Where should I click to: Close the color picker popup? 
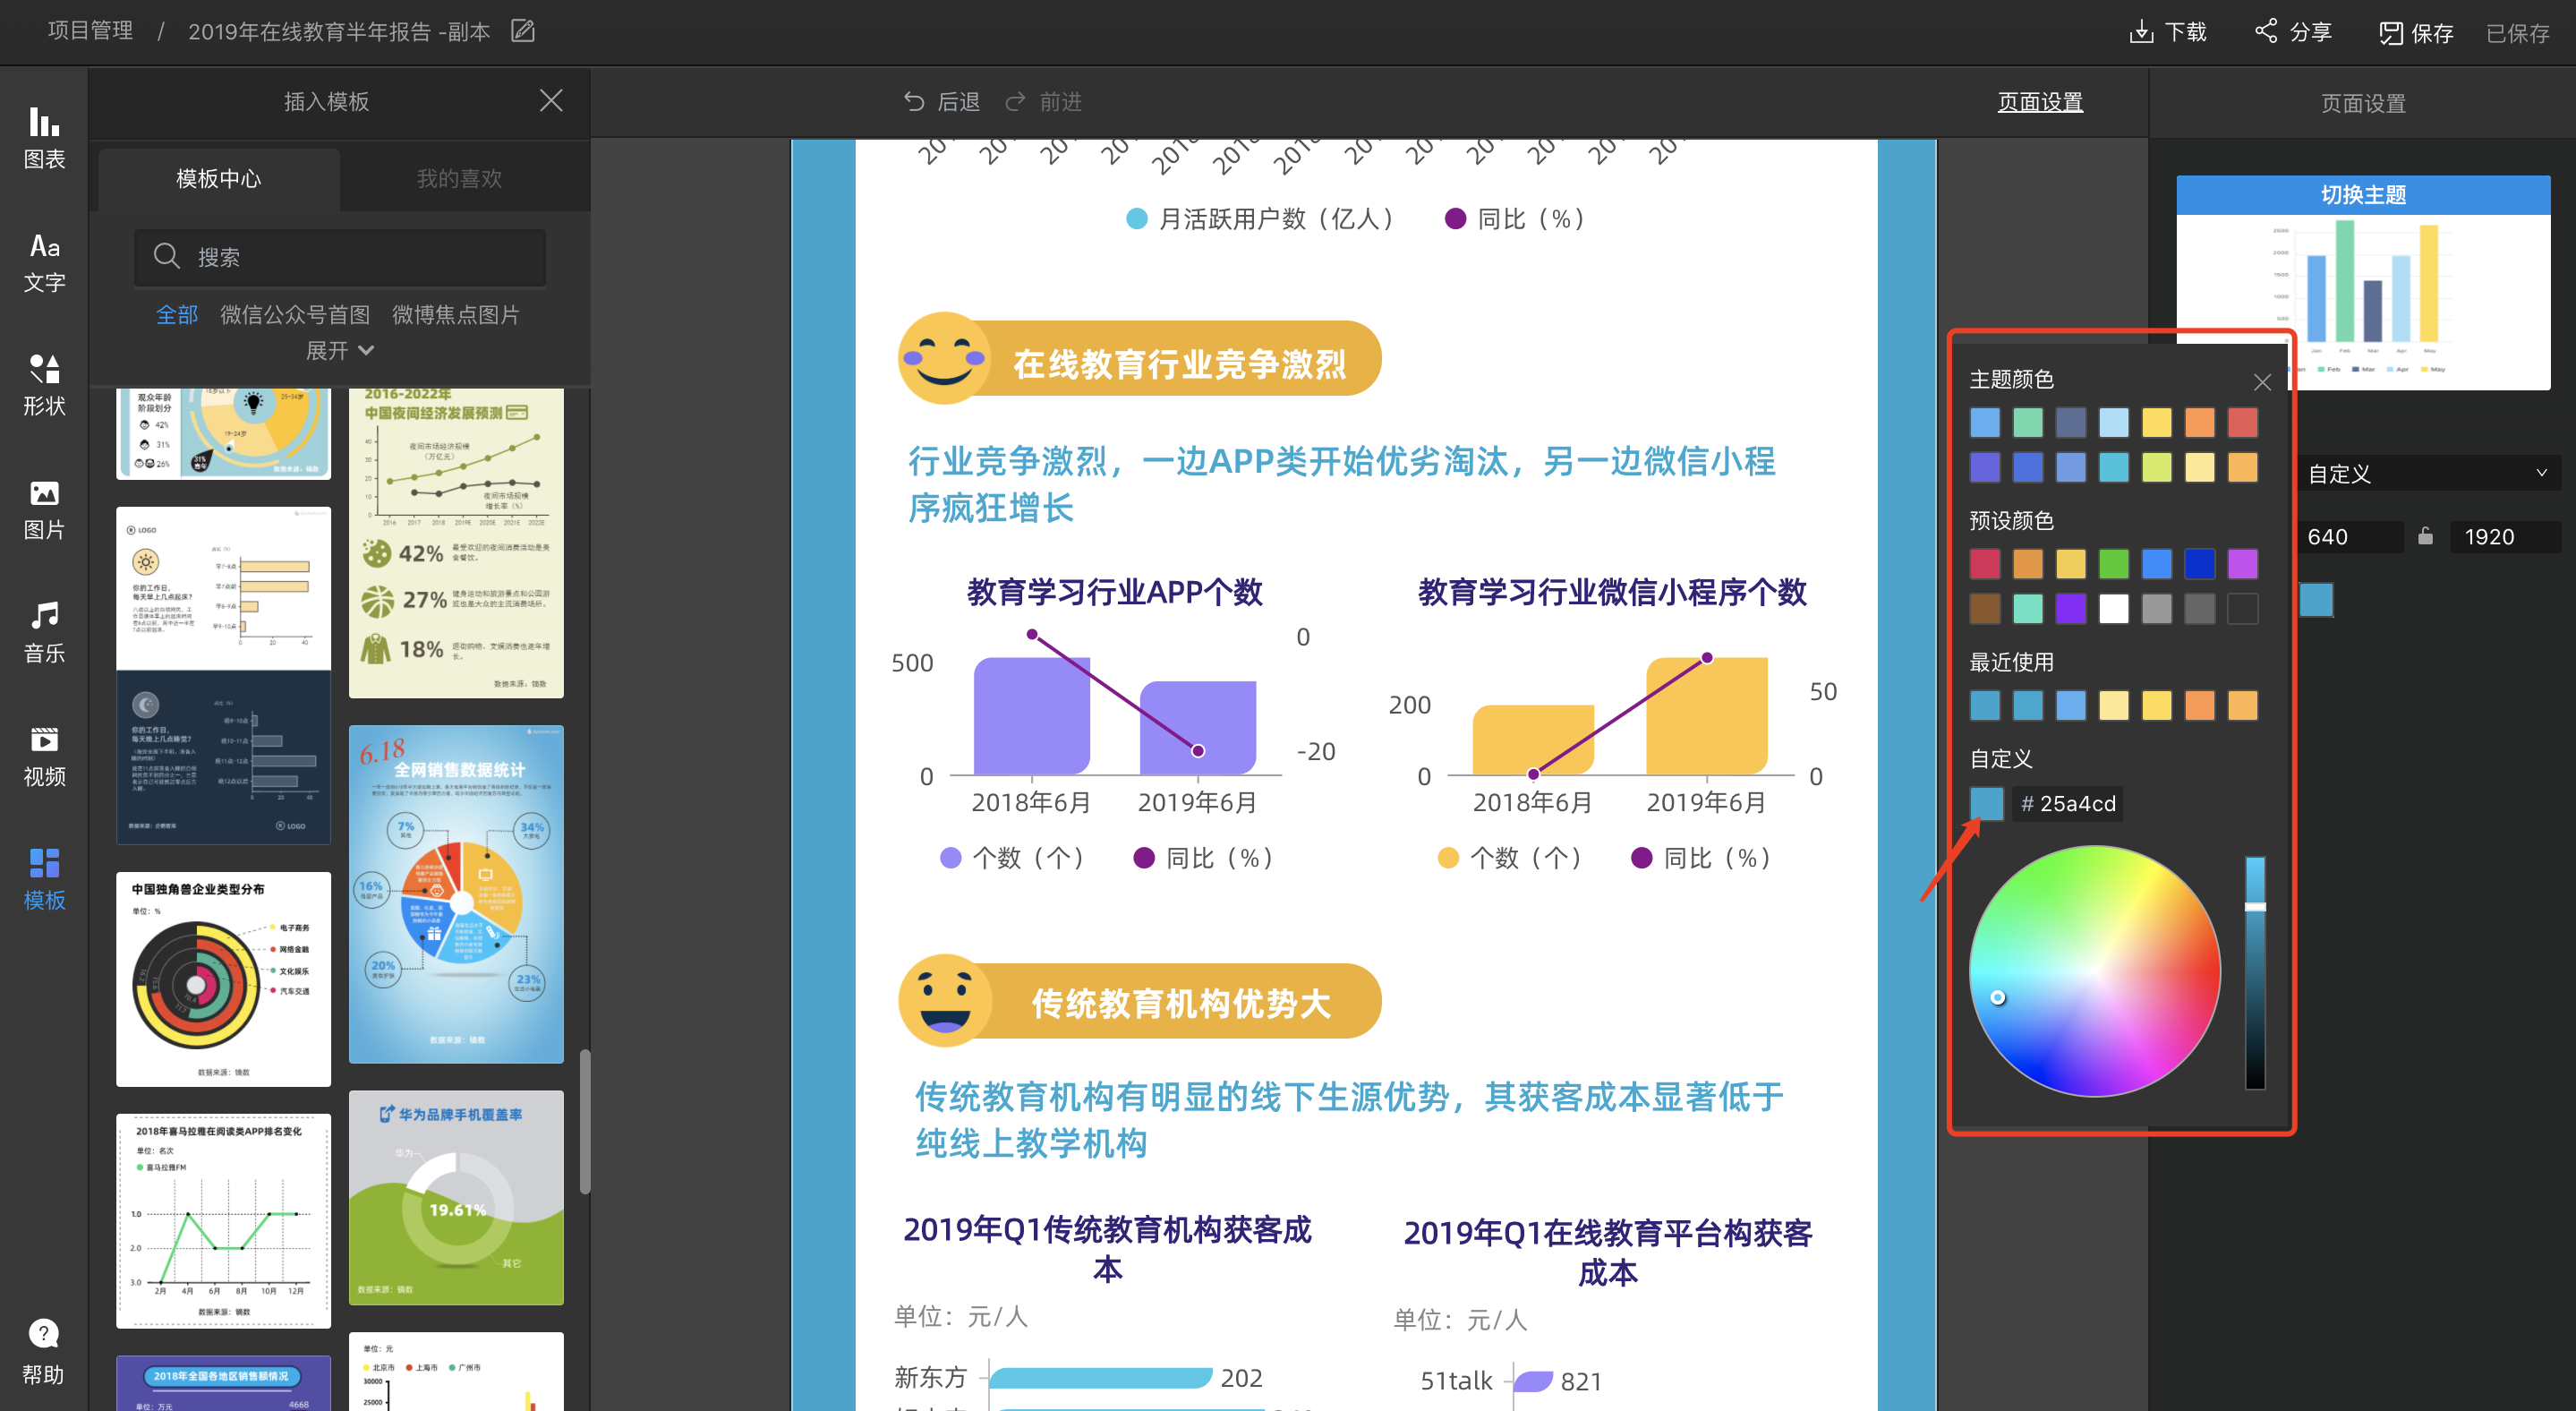(2262, 382)
